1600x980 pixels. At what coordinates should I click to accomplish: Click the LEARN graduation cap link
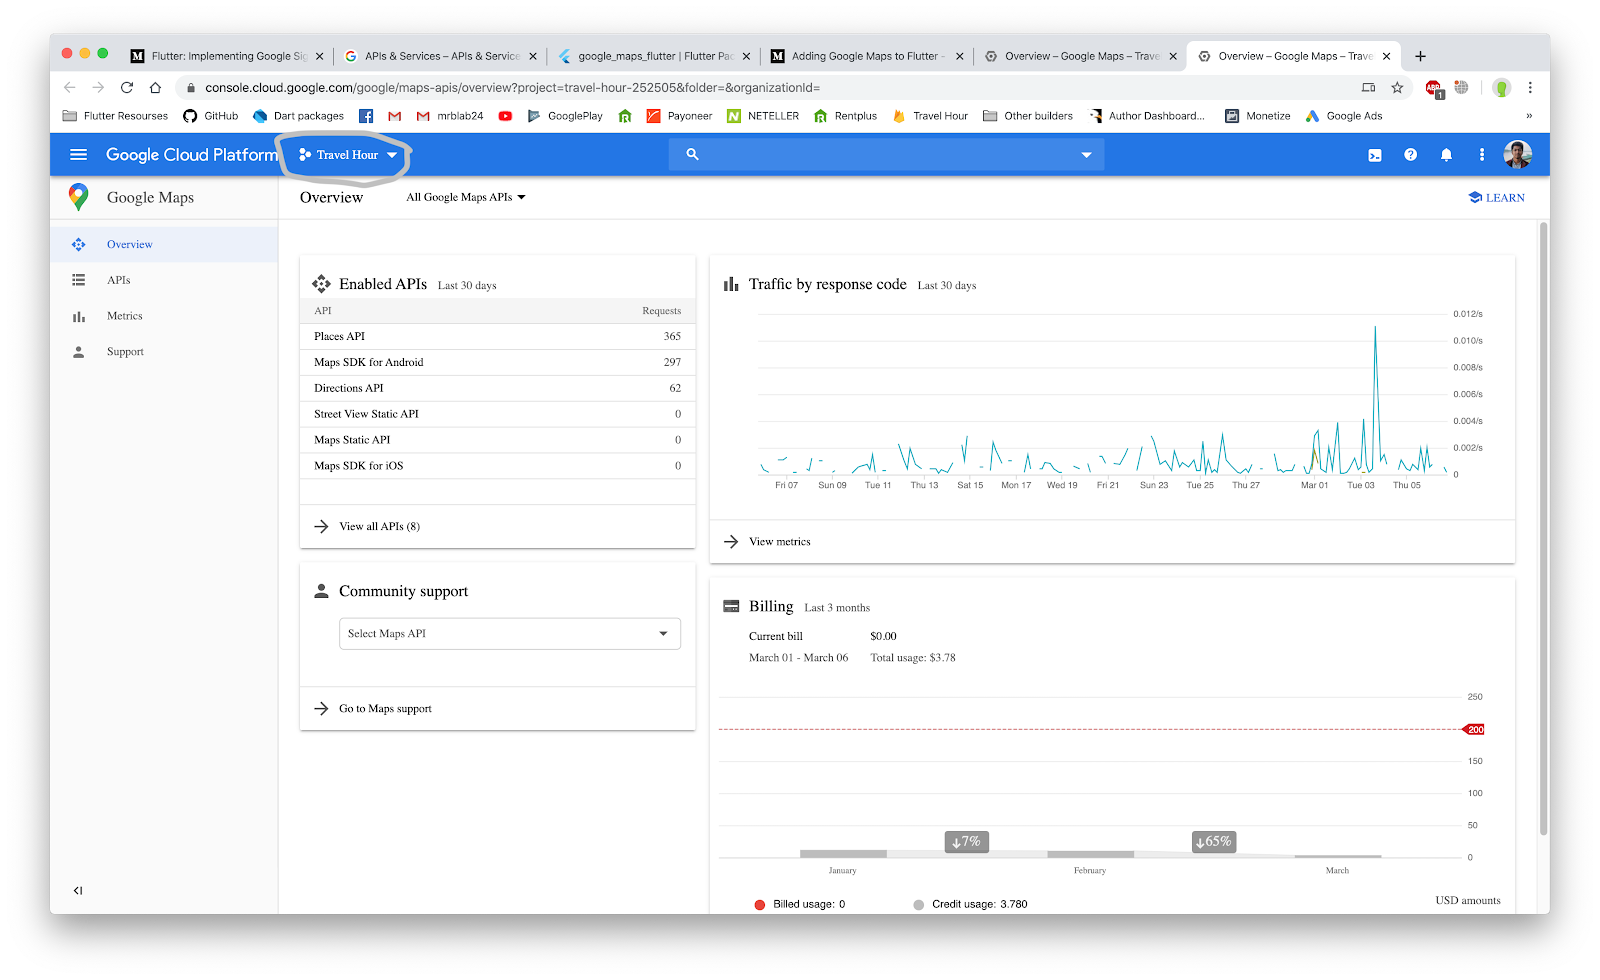click(x=1496, y=198)
